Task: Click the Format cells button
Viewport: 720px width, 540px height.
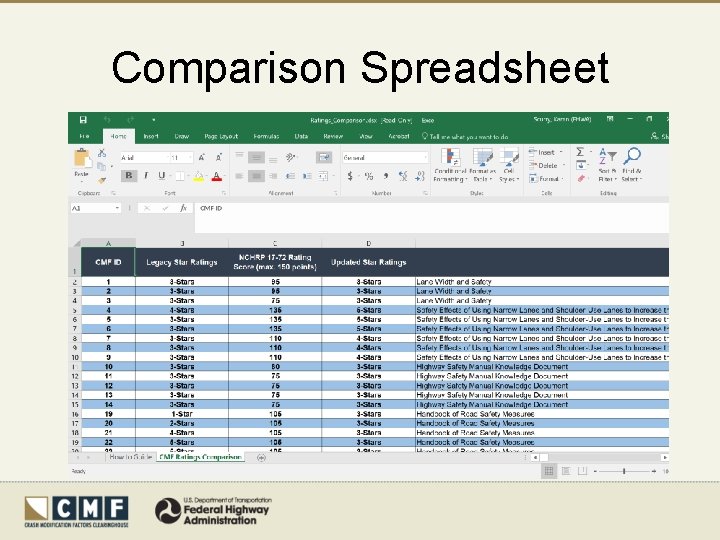Action: [546, 179]
